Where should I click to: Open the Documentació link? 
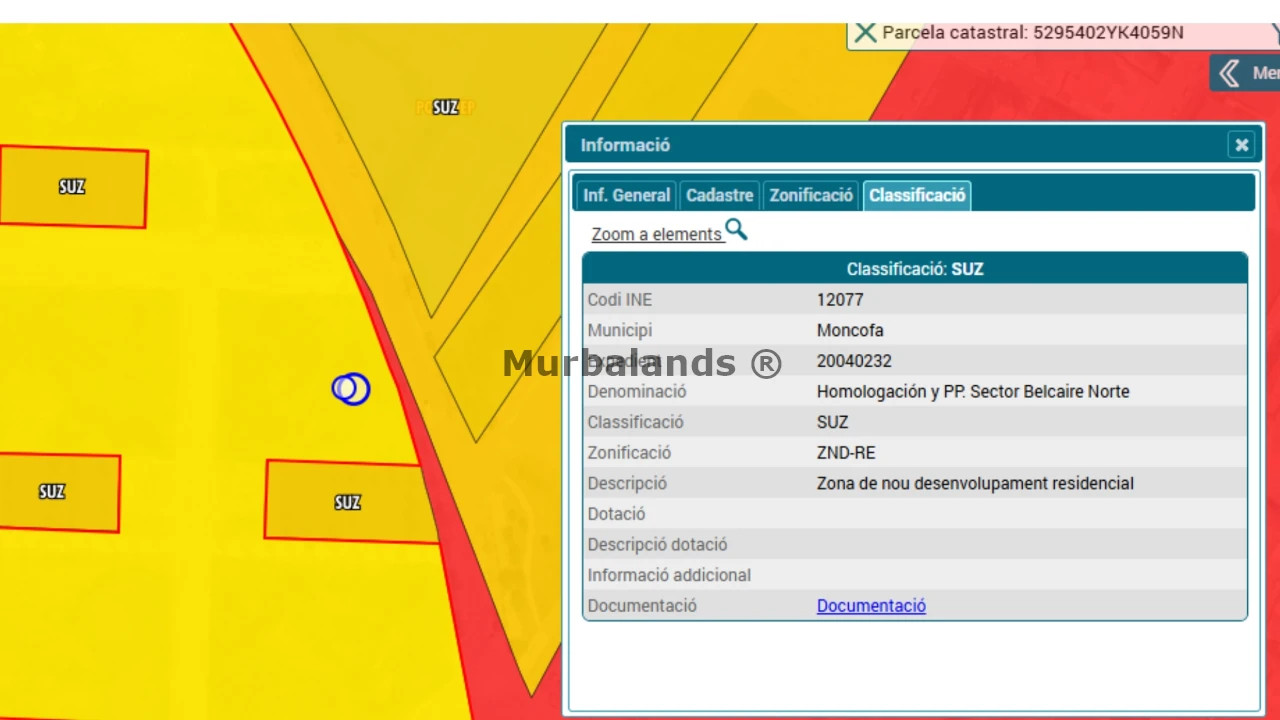coord(871,606)
